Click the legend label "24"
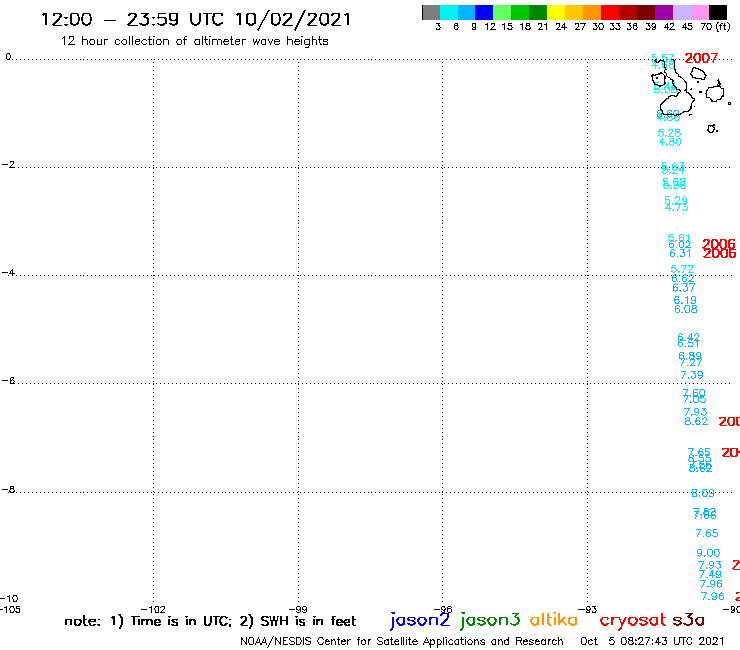This screenshot has width=740, height=650. pyautogui.click(x=561, y=26)
